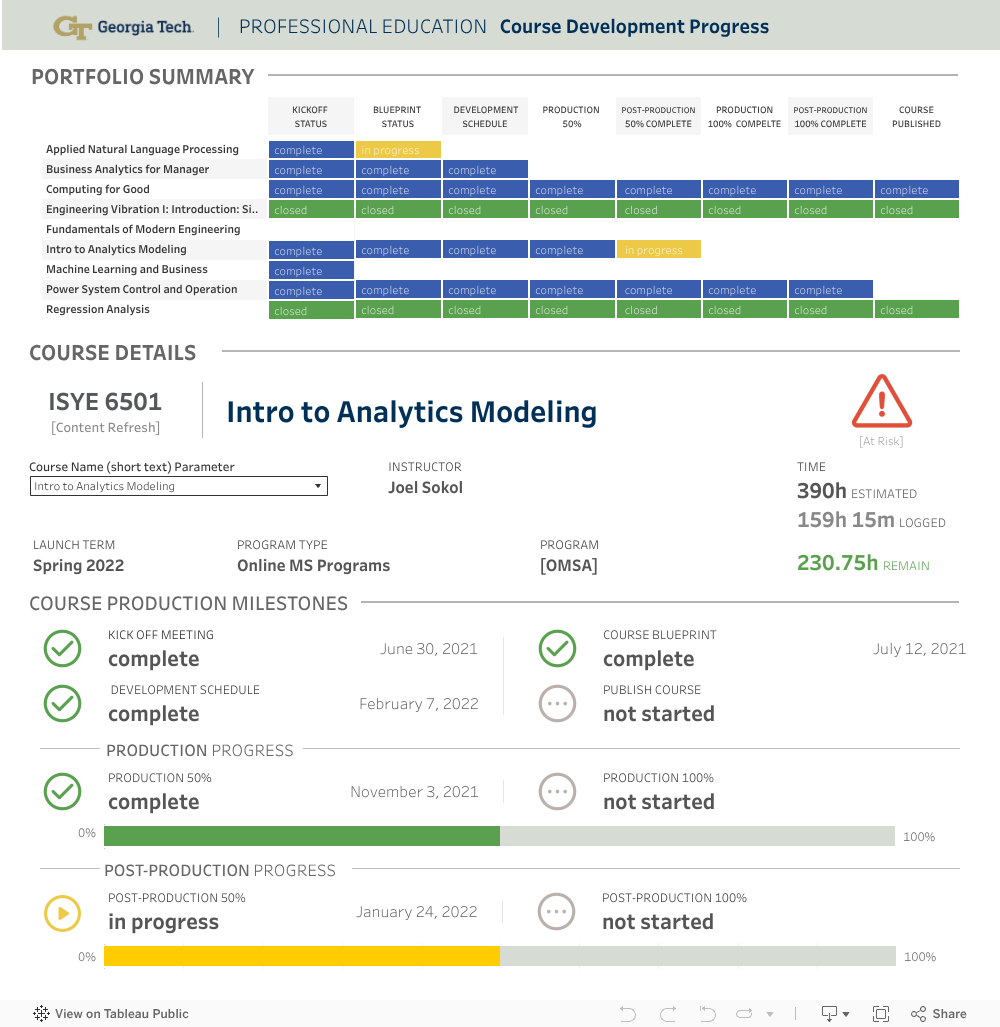Click the Share button
1000x1027 pixels.
[x=938, y=1014]
